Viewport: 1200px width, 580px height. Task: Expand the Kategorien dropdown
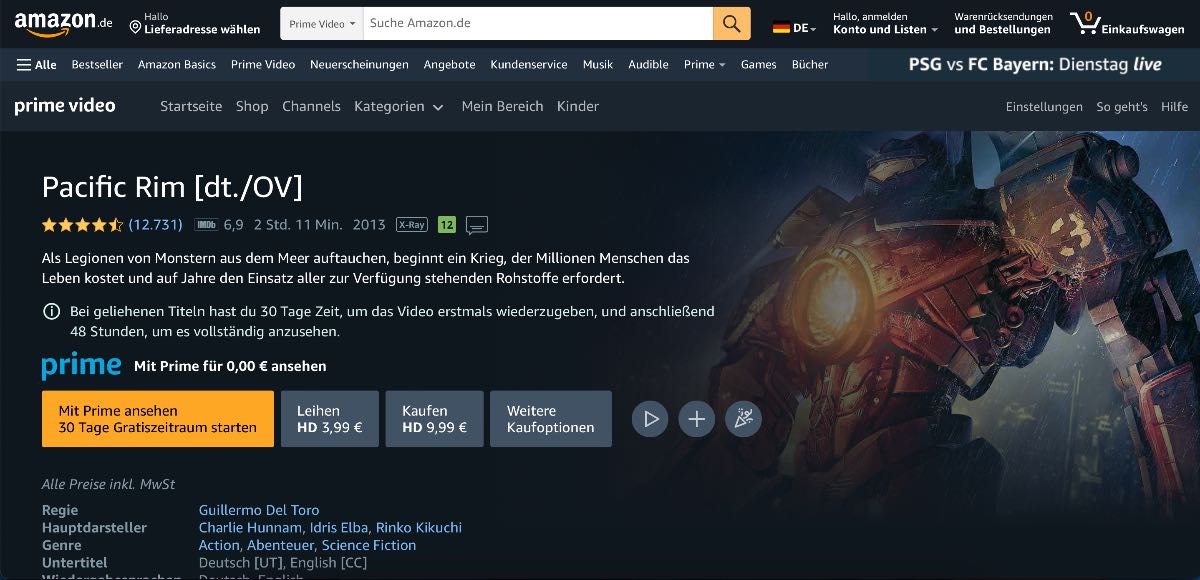[398, 106]
